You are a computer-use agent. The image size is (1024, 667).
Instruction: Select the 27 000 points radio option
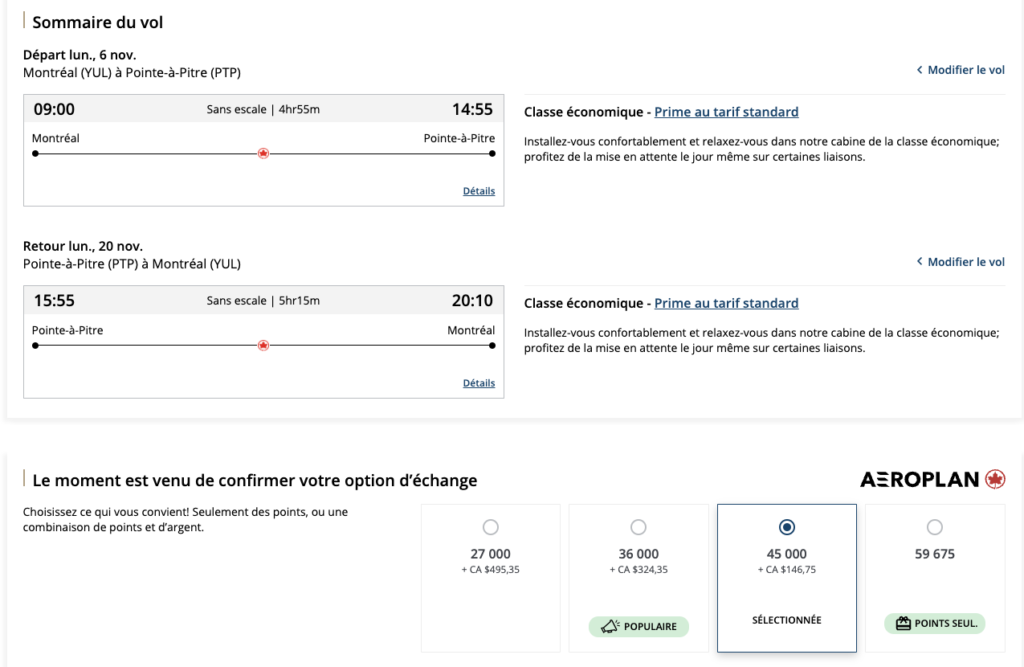490,527
